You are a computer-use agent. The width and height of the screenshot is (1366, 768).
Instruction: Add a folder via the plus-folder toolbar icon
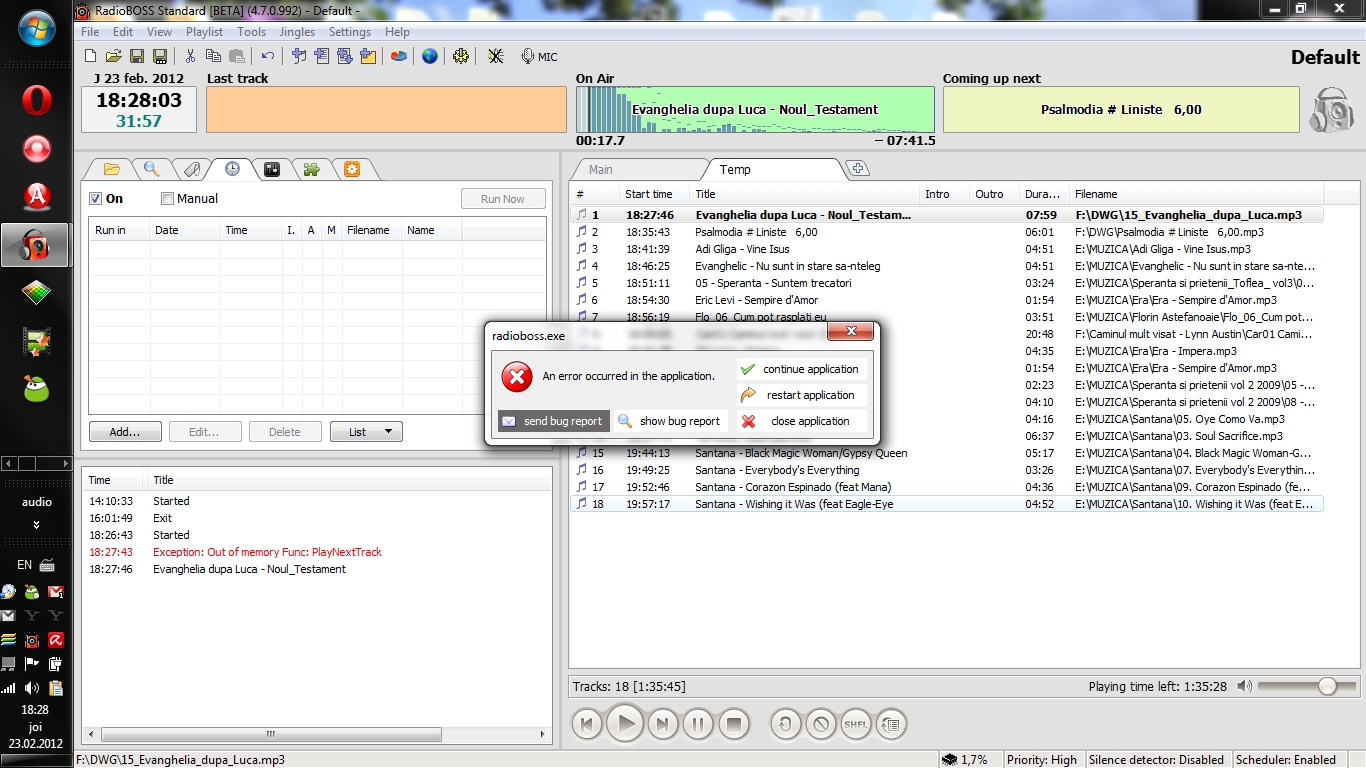click(367, 56)
